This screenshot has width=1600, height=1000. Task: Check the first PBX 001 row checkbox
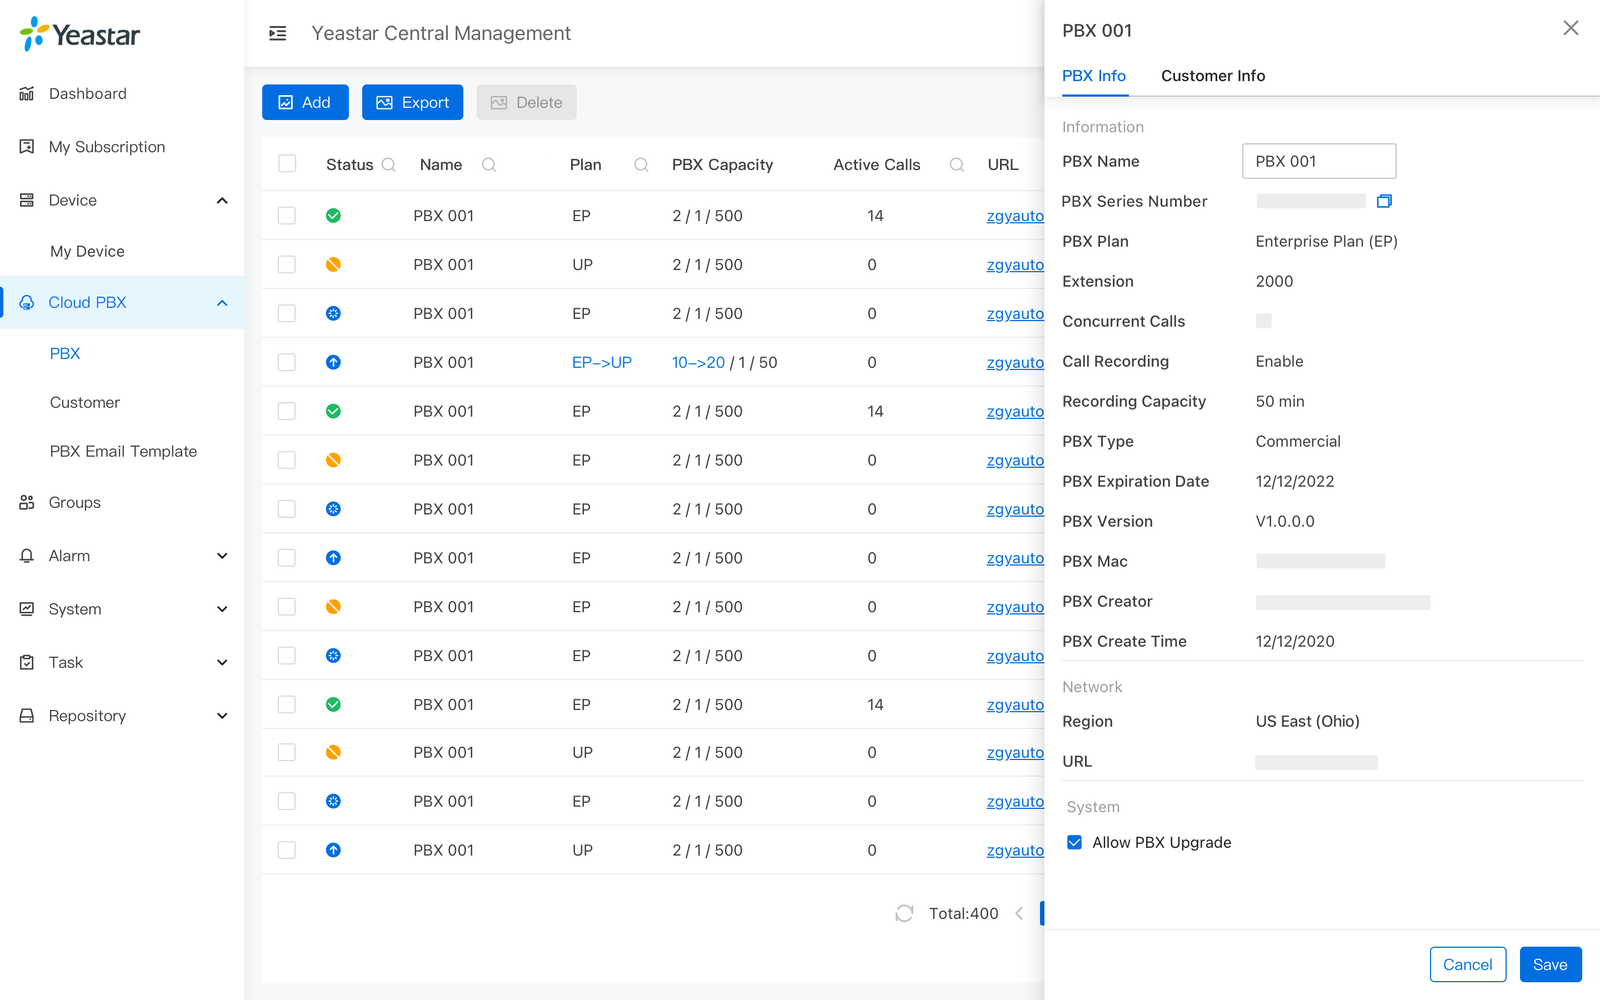tap(287, 216)
